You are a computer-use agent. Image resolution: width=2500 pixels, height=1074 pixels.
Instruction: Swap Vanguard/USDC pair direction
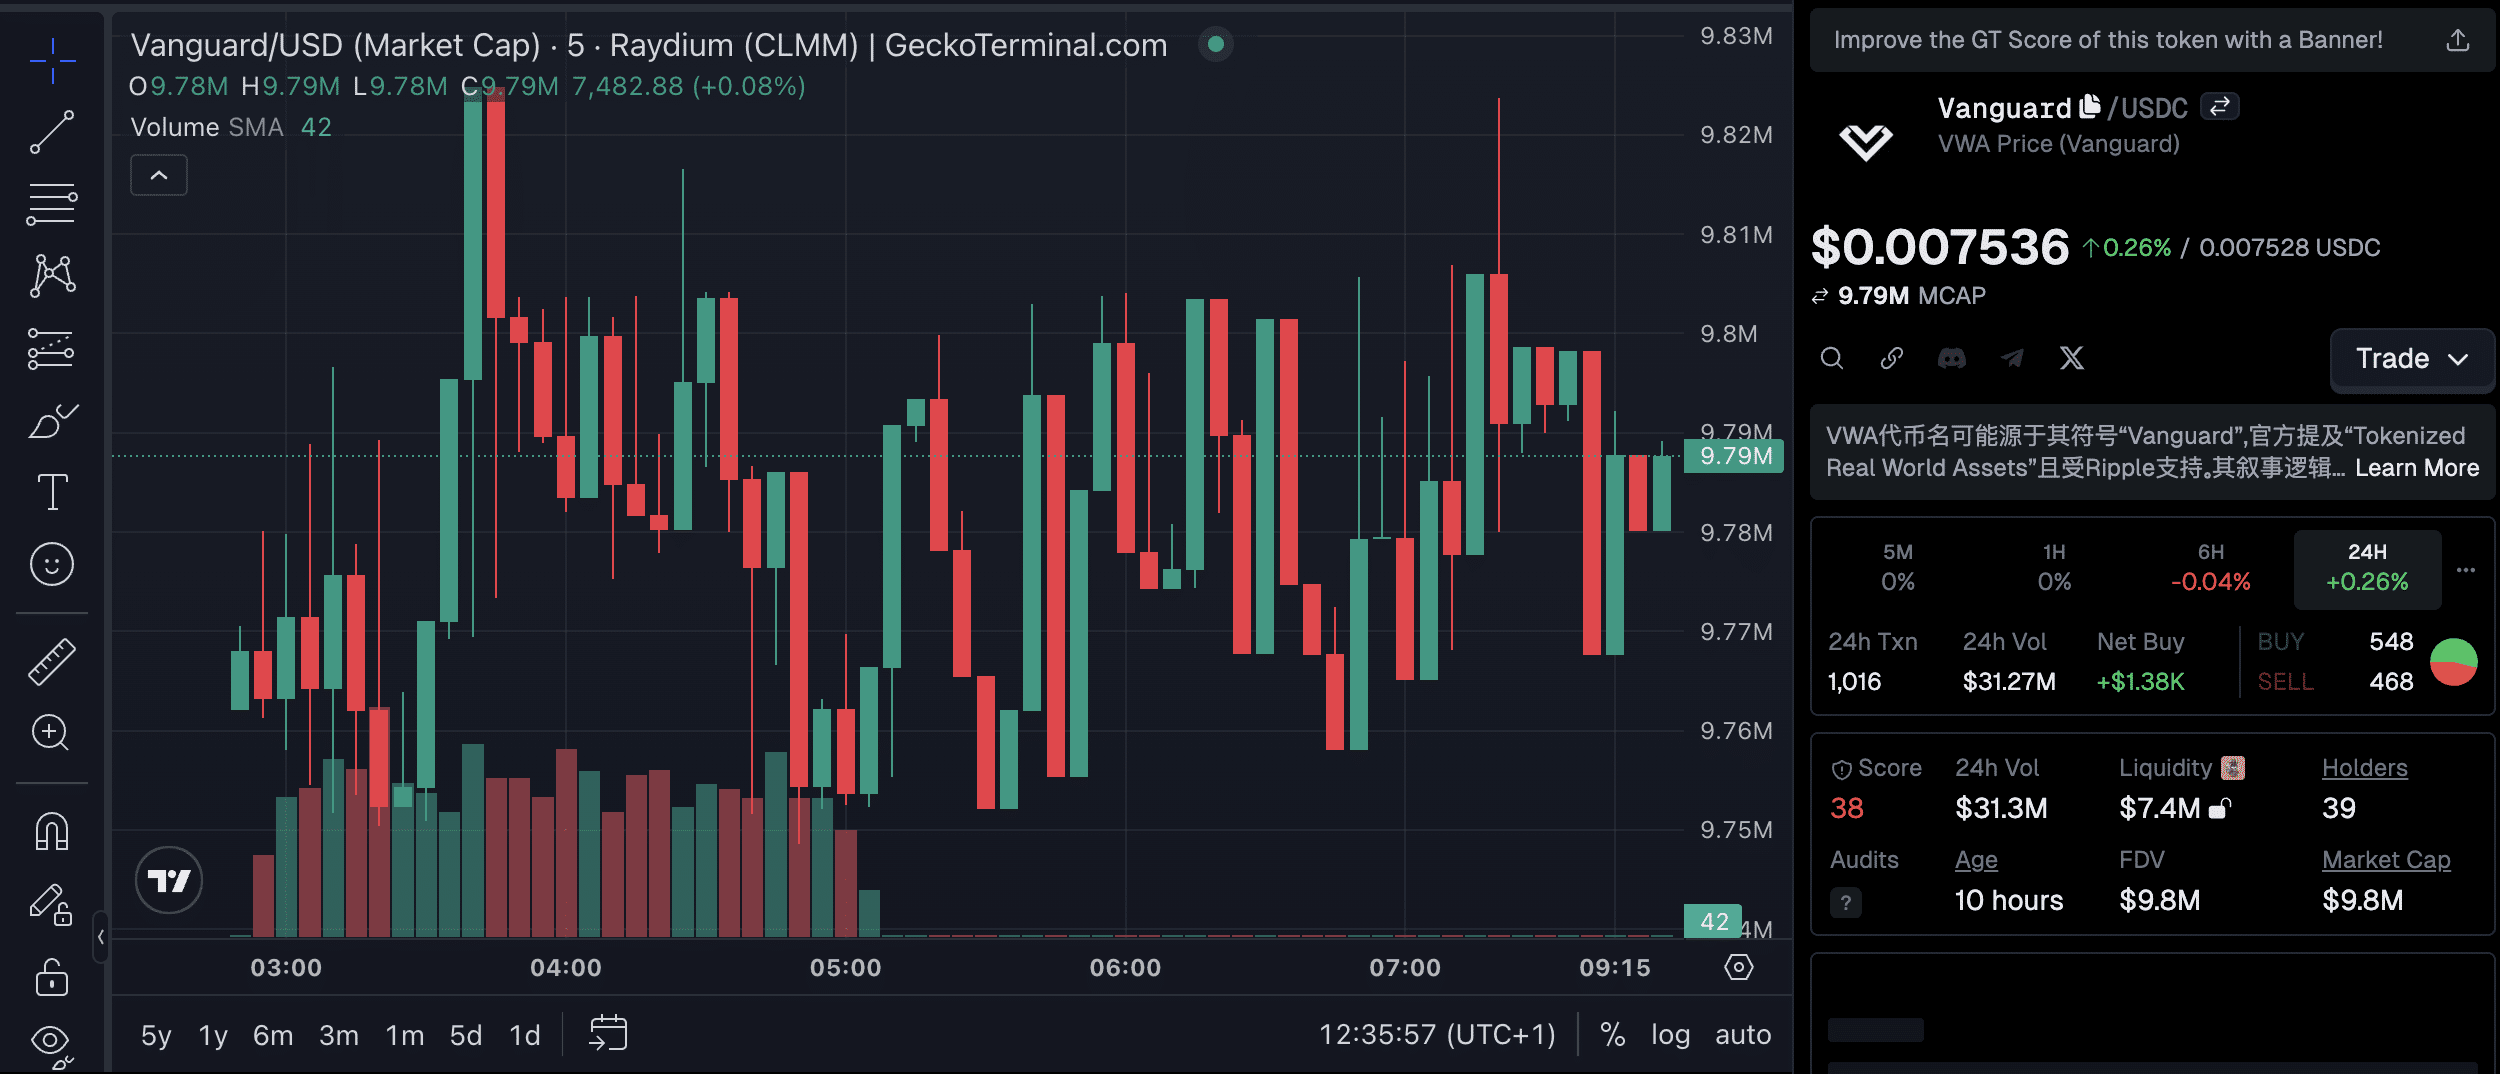coord(2220,106)
